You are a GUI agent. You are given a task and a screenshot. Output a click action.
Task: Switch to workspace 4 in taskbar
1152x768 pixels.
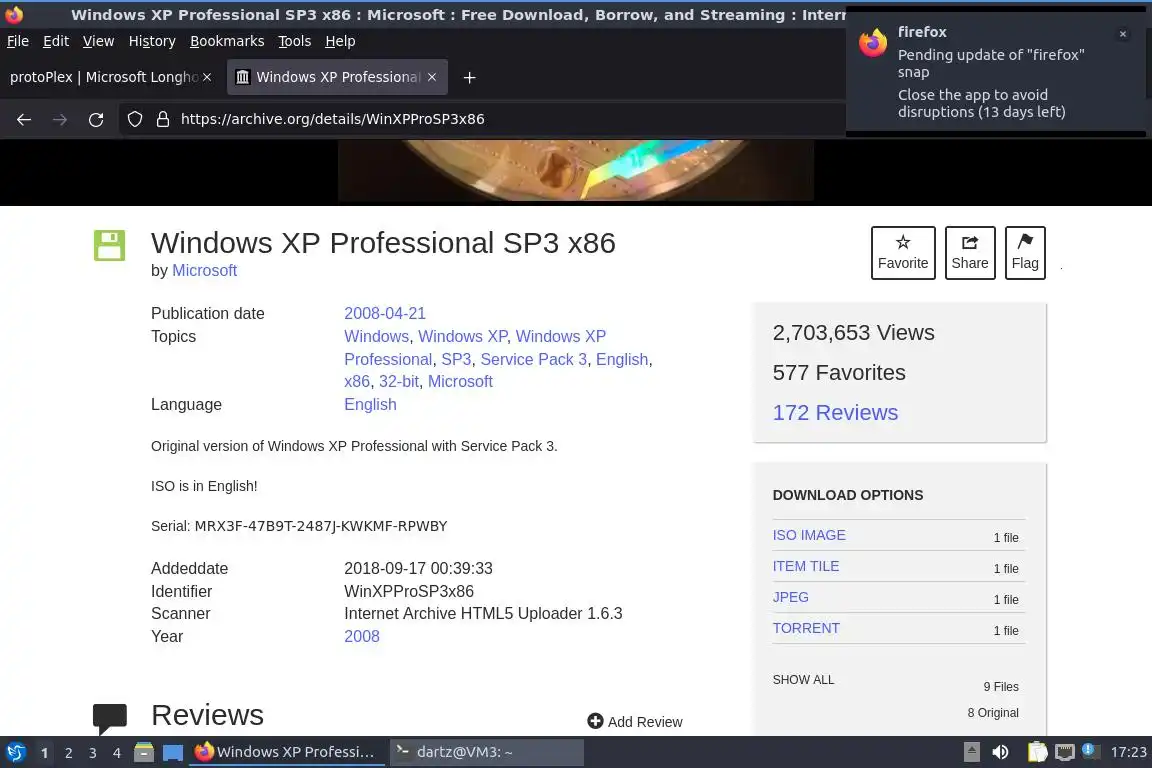click(x=117, y=753)
